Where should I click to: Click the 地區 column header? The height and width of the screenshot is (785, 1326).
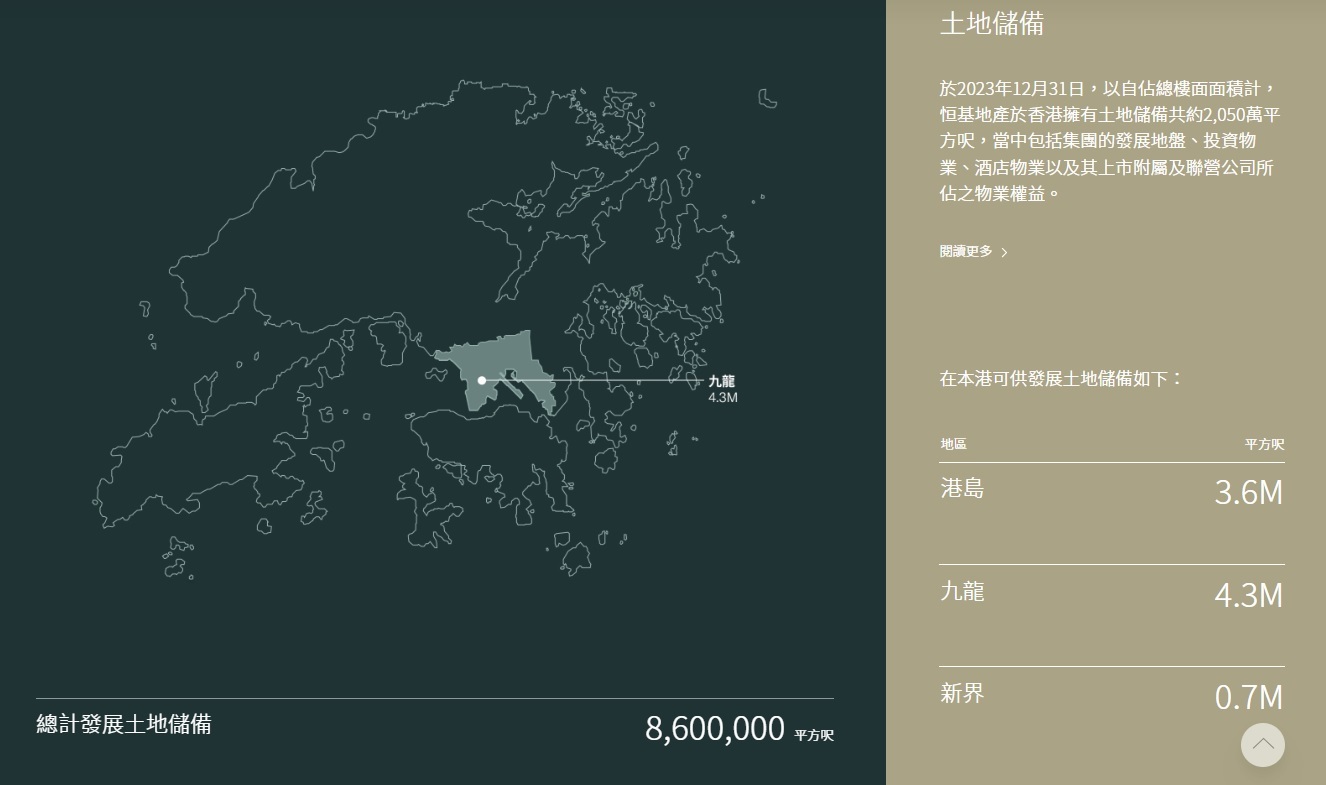point(953,444)
